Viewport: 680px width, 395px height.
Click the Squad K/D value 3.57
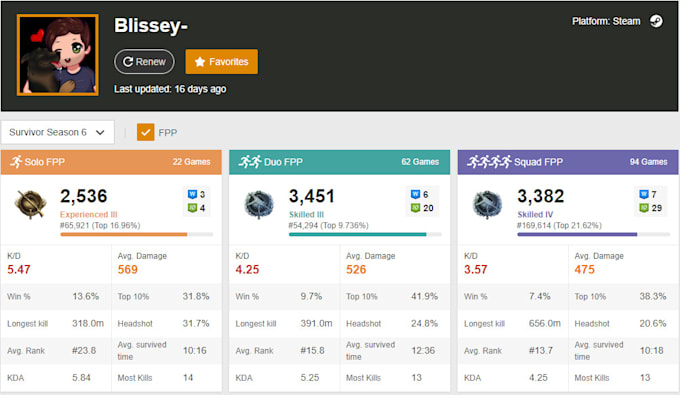pos(476,270)
